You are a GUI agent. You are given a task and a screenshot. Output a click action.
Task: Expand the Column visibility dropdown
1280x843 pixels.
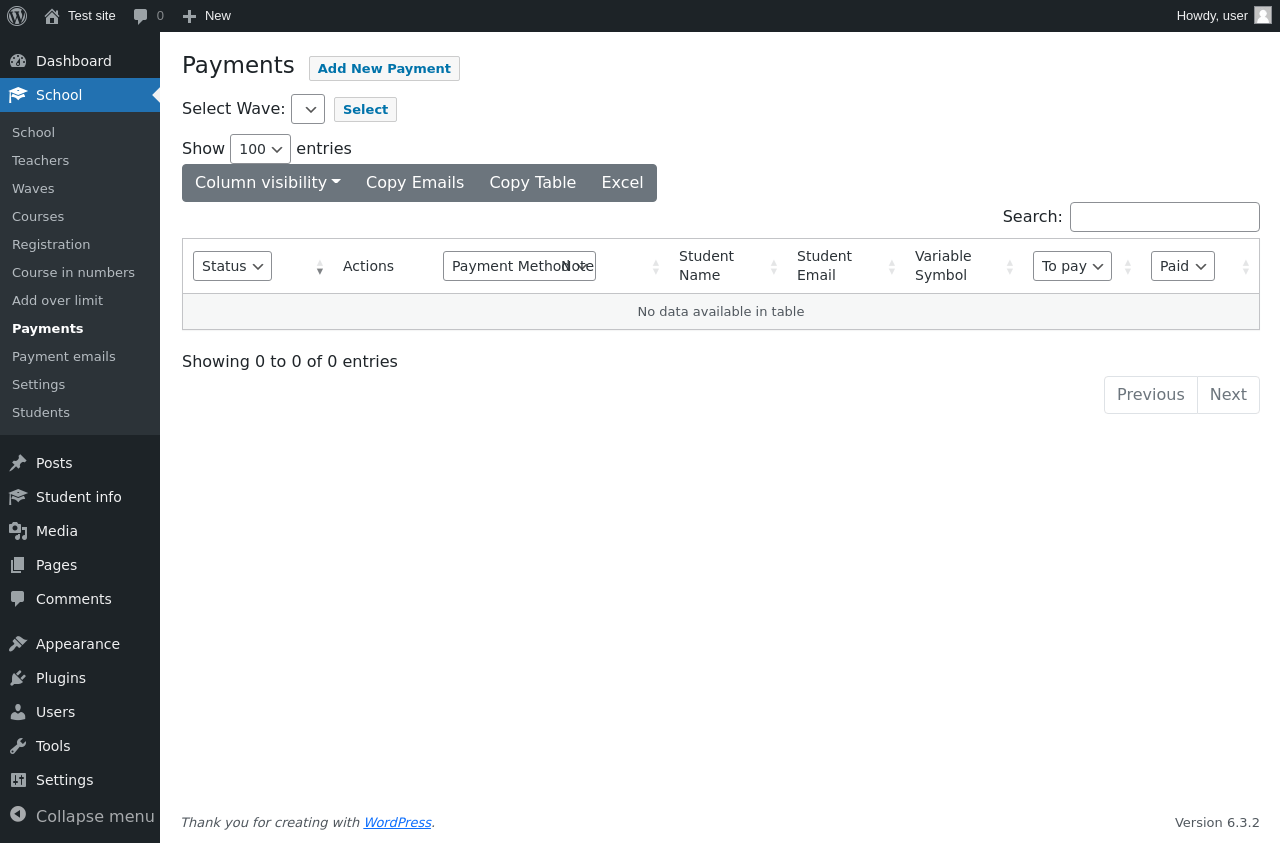[x=268, y=183]
